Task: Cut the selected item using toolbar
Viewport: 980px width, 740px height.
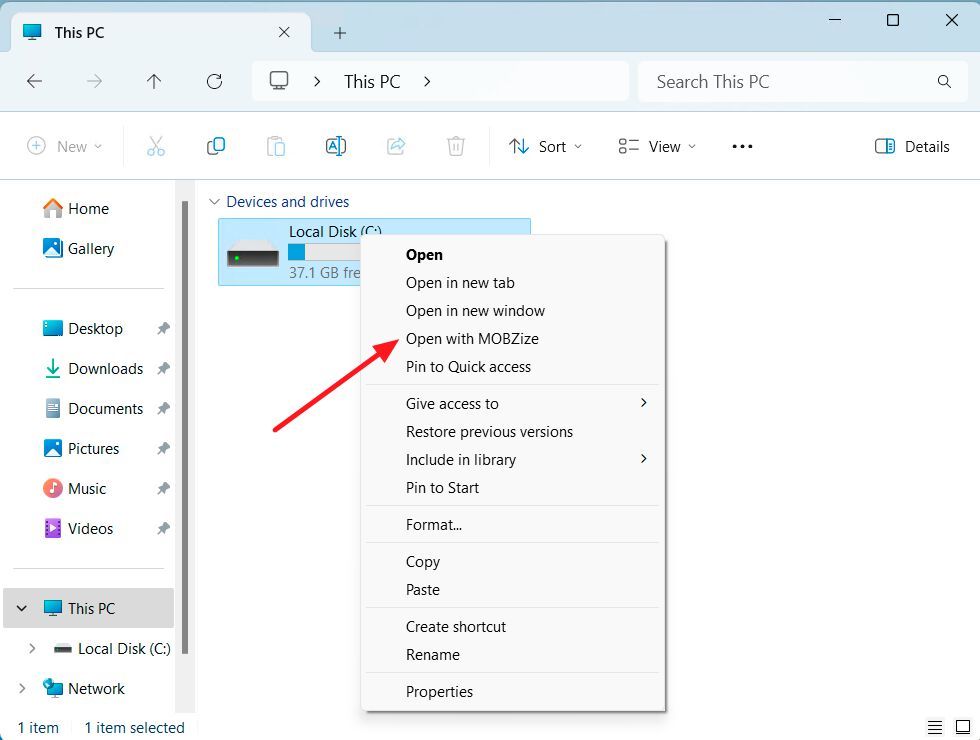Action: click(x=156, y=146)
